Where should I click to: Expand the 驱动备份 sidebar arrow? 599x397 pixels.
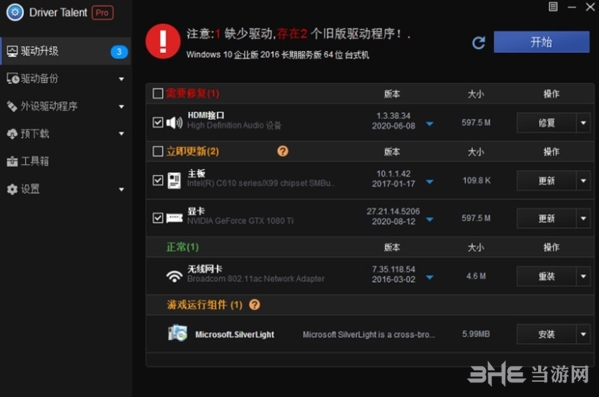(121, 79)
